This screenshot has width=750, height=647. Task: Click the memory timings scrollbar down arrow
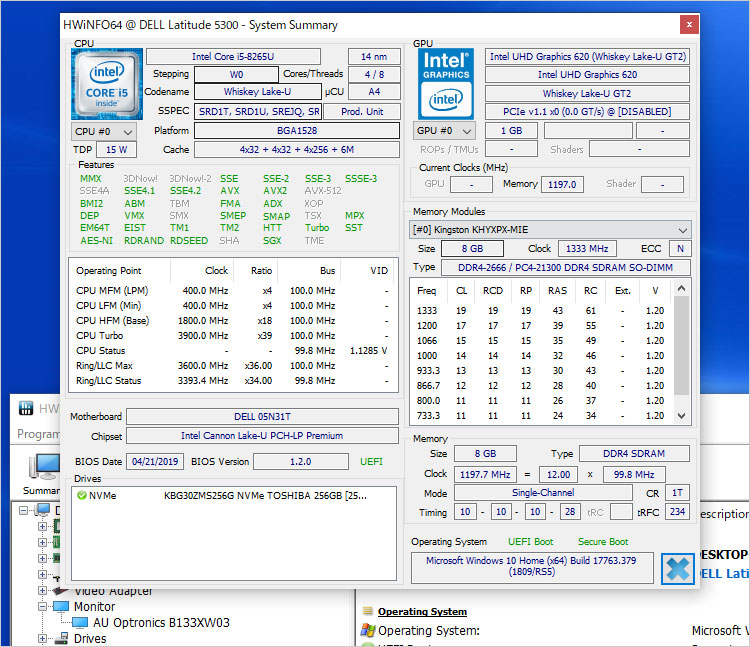[x=682, y=416]
